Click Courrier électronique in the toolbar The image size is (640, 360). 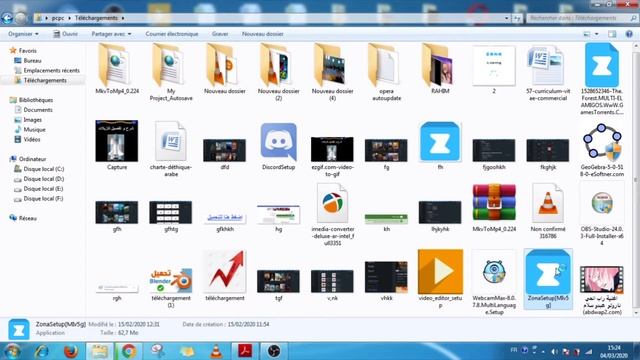pyautogui.click(x=172, y=34)
